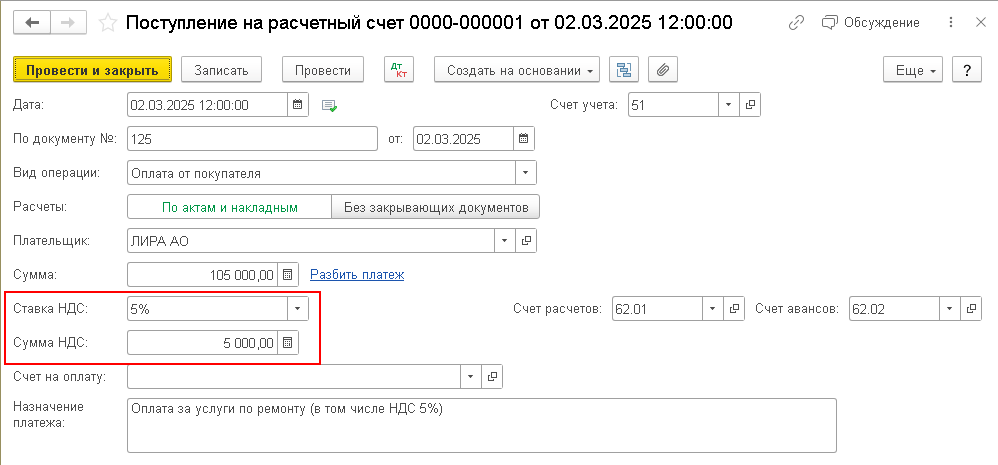Image resolution: width=998 pixels, height=465 pixels.
Task: Expand the Плательщик dropdown
Action: [x=505, y=241]
